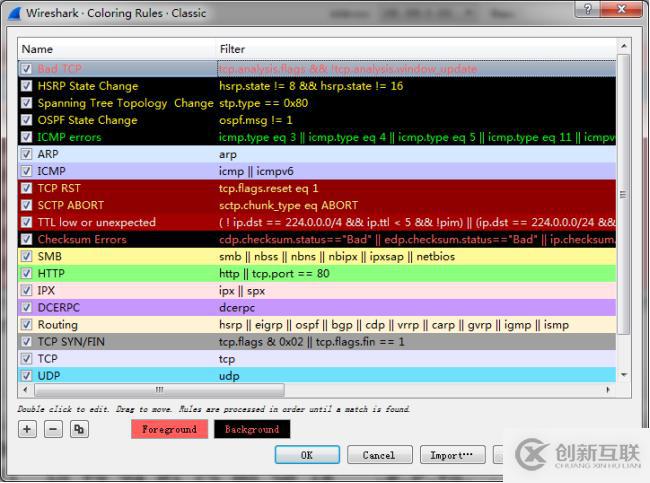Select the DCERPC rule name
The height and width of the screenshot is (483, 650).
pos(58,308)
